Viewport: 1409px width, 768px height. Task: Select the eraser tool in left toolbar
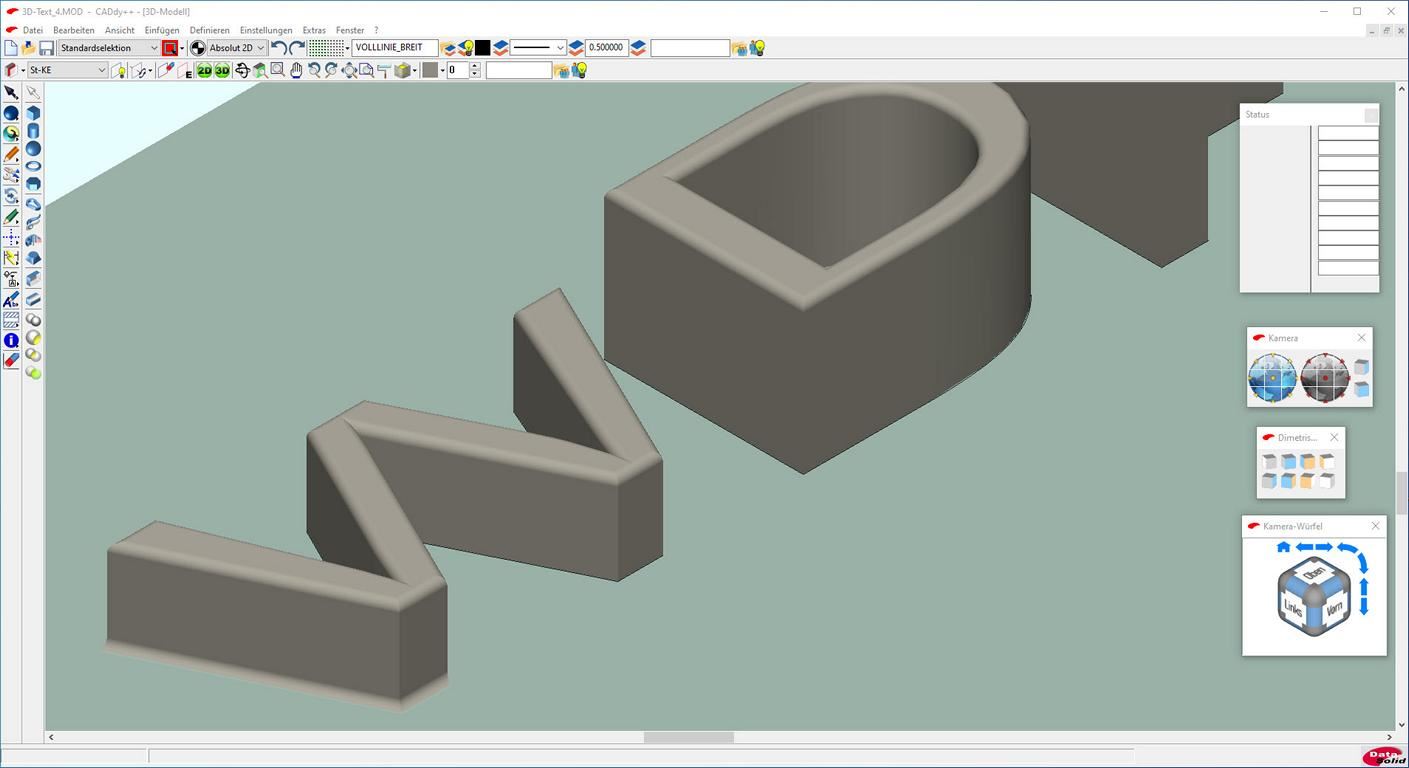(11, 360)
